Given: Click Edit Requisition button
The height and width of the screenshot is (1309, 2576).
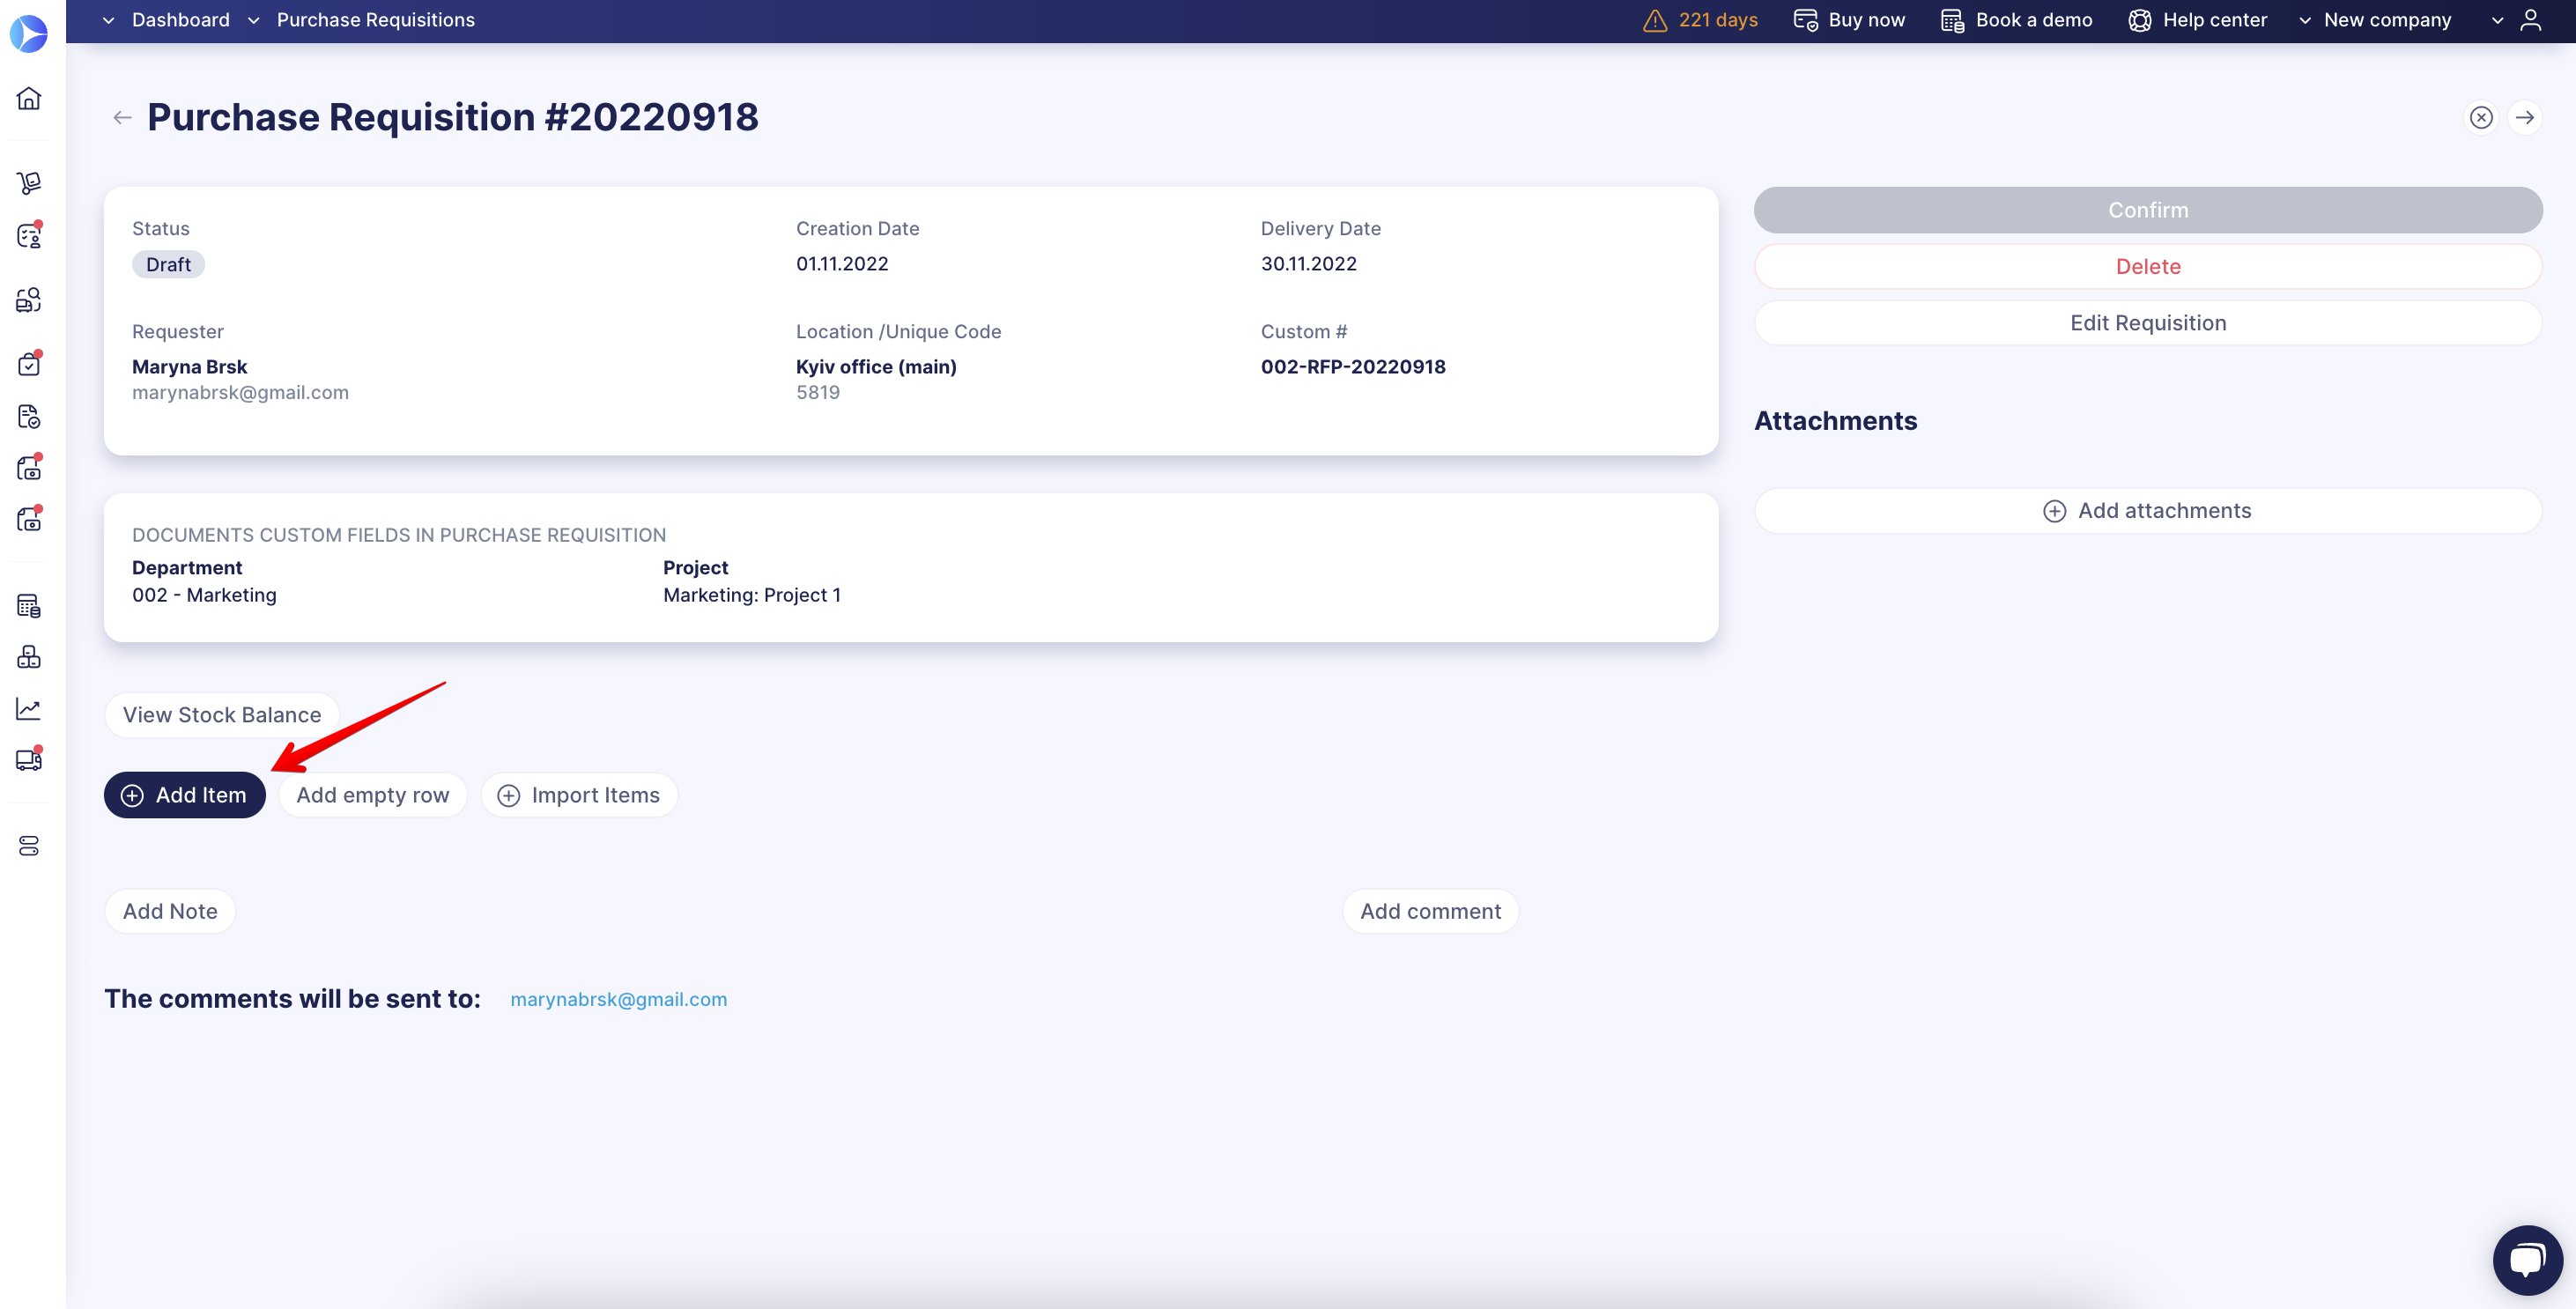Looking at the screenshot, I should point(2148,323).
